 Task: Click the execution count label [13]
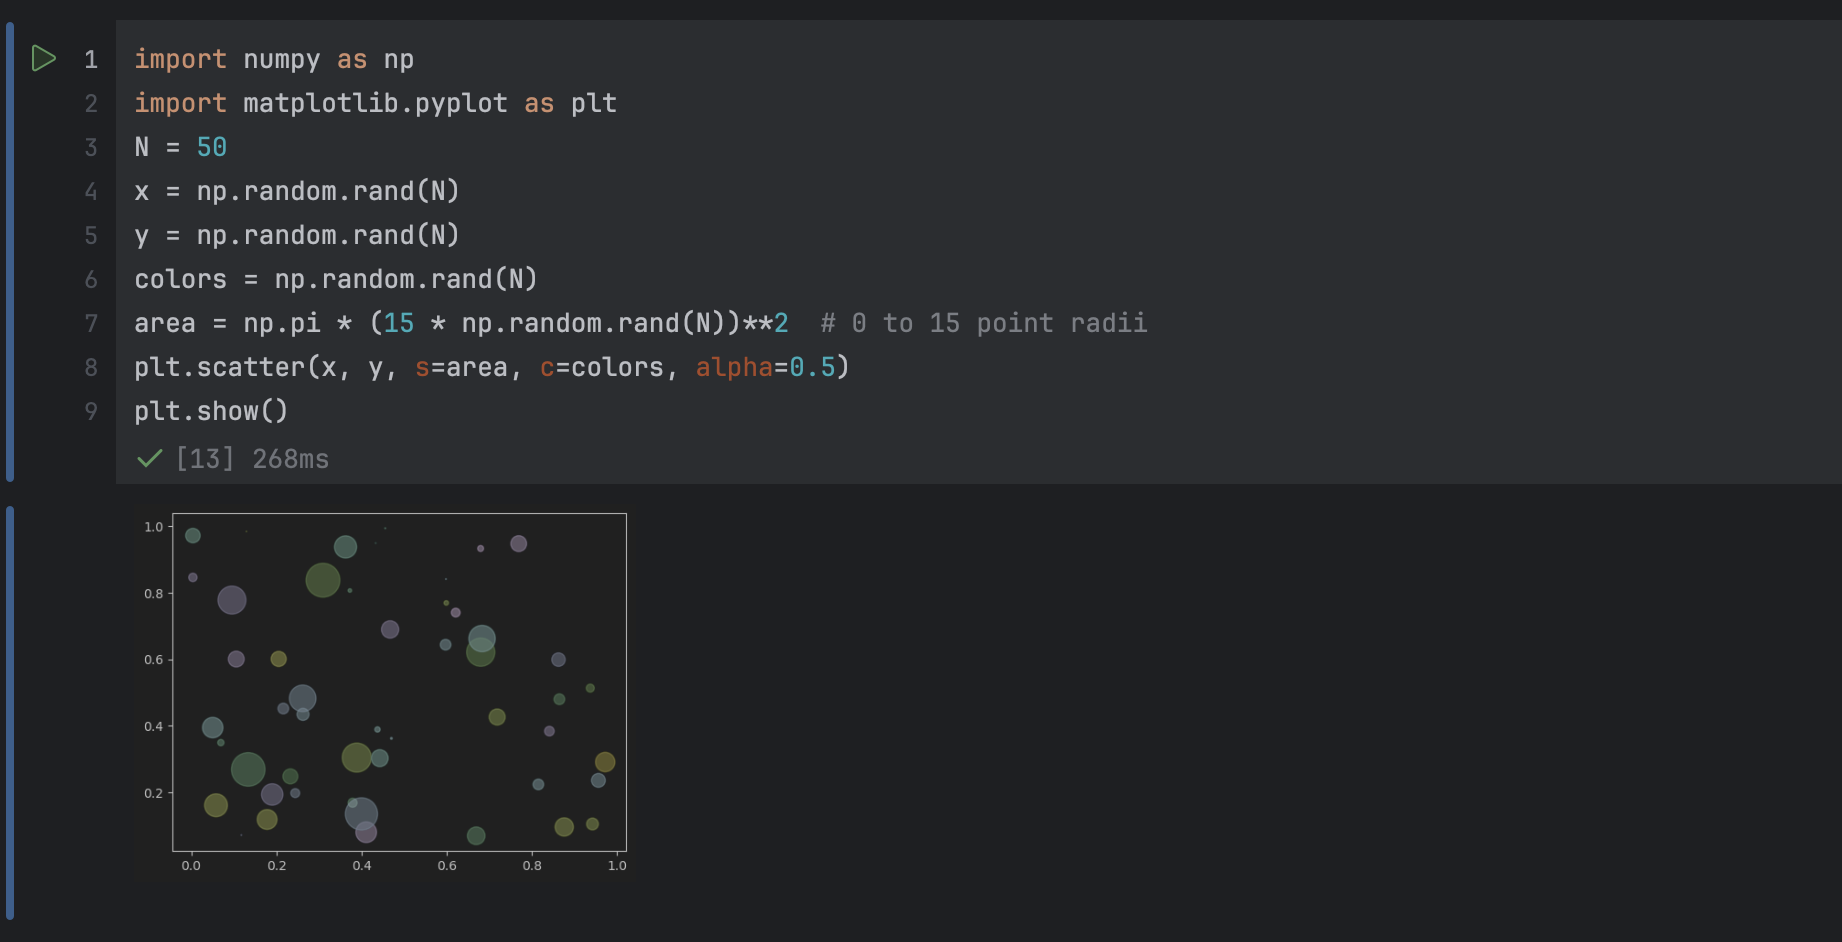(203, 458)
